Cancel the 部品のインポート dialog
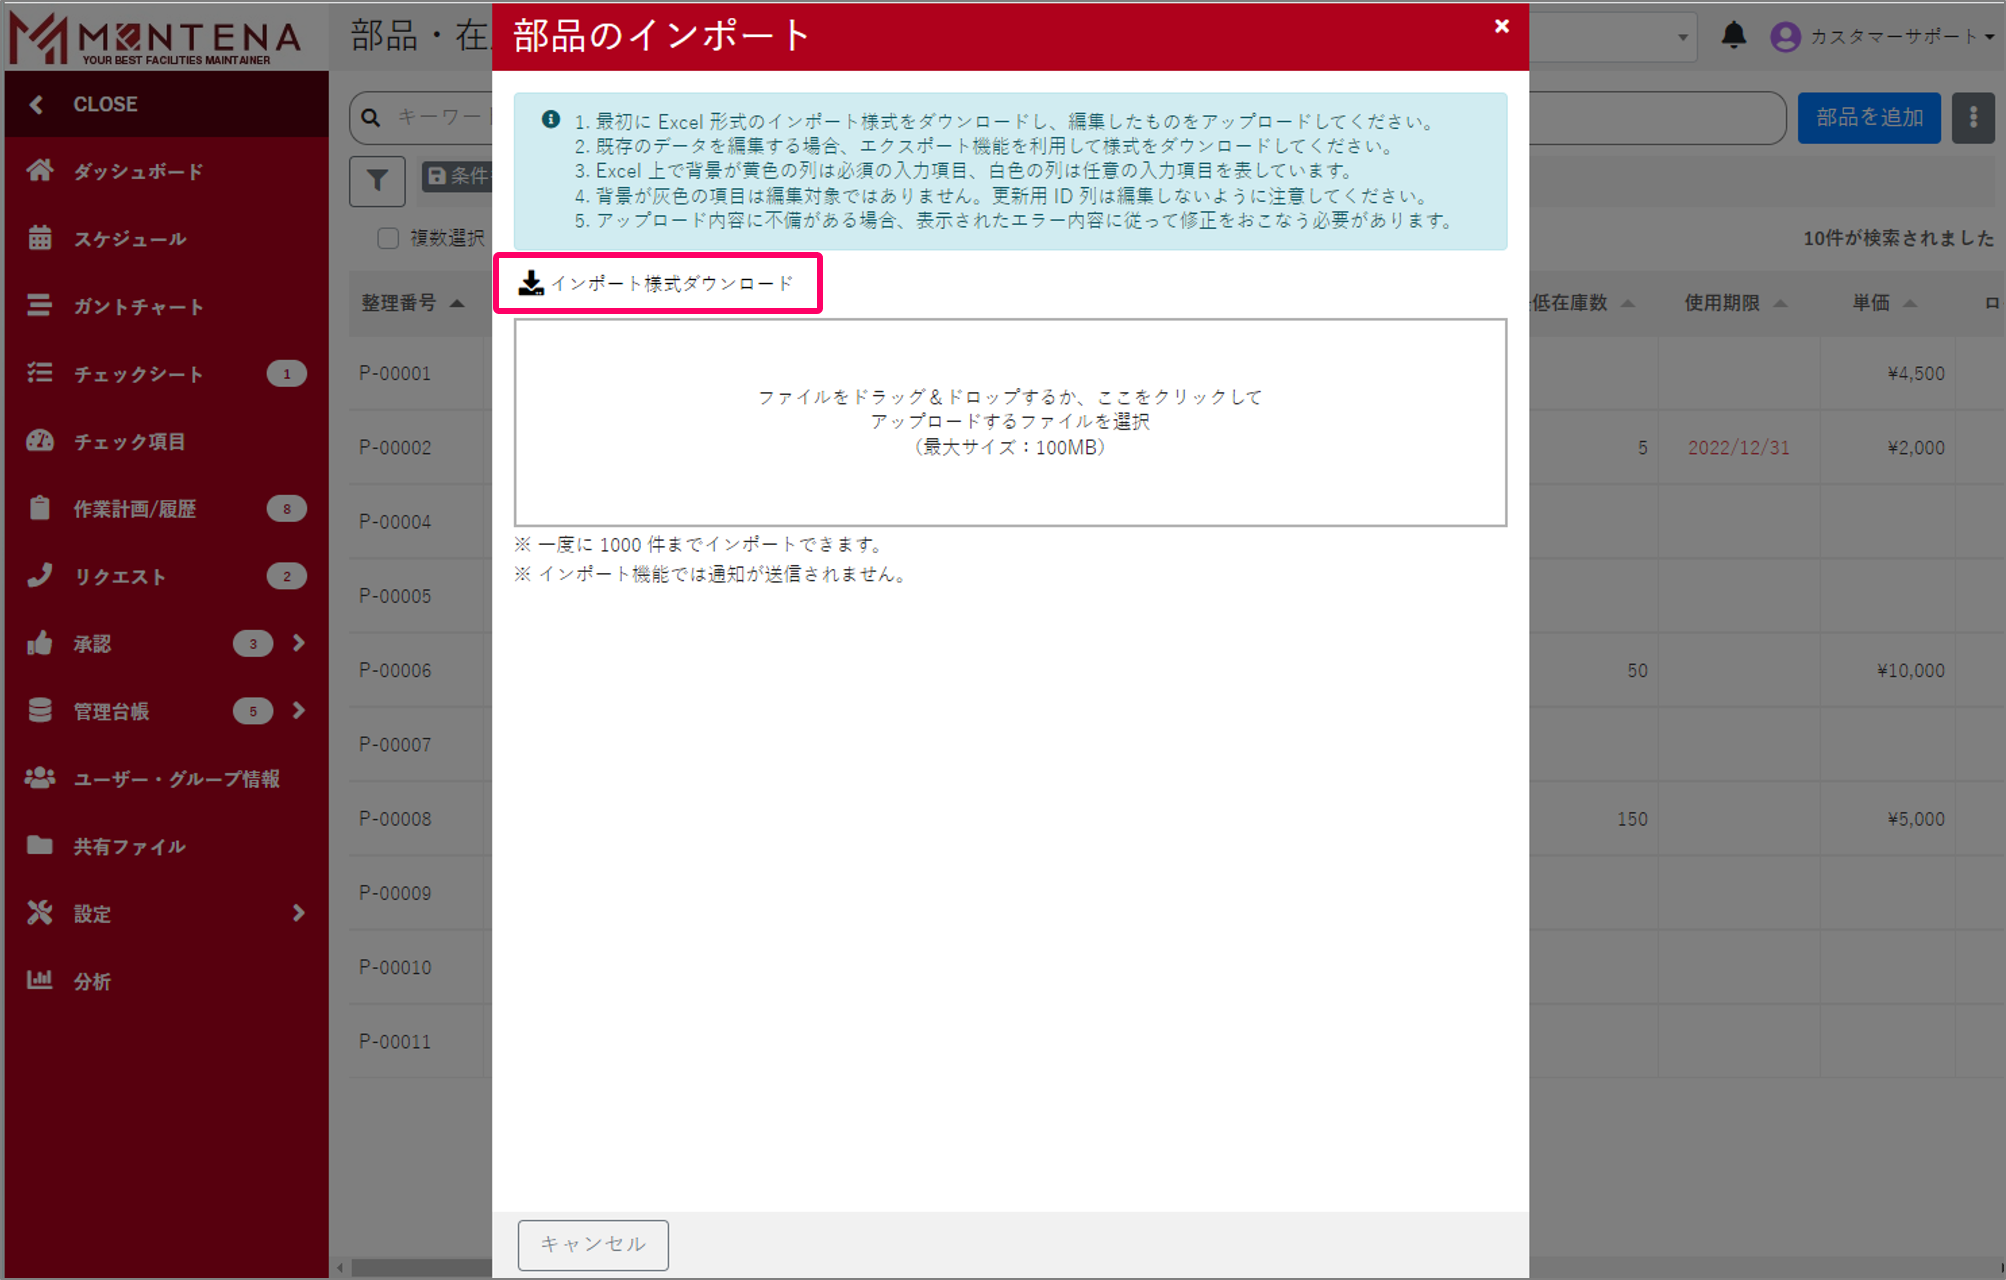 click(592, 1244)
